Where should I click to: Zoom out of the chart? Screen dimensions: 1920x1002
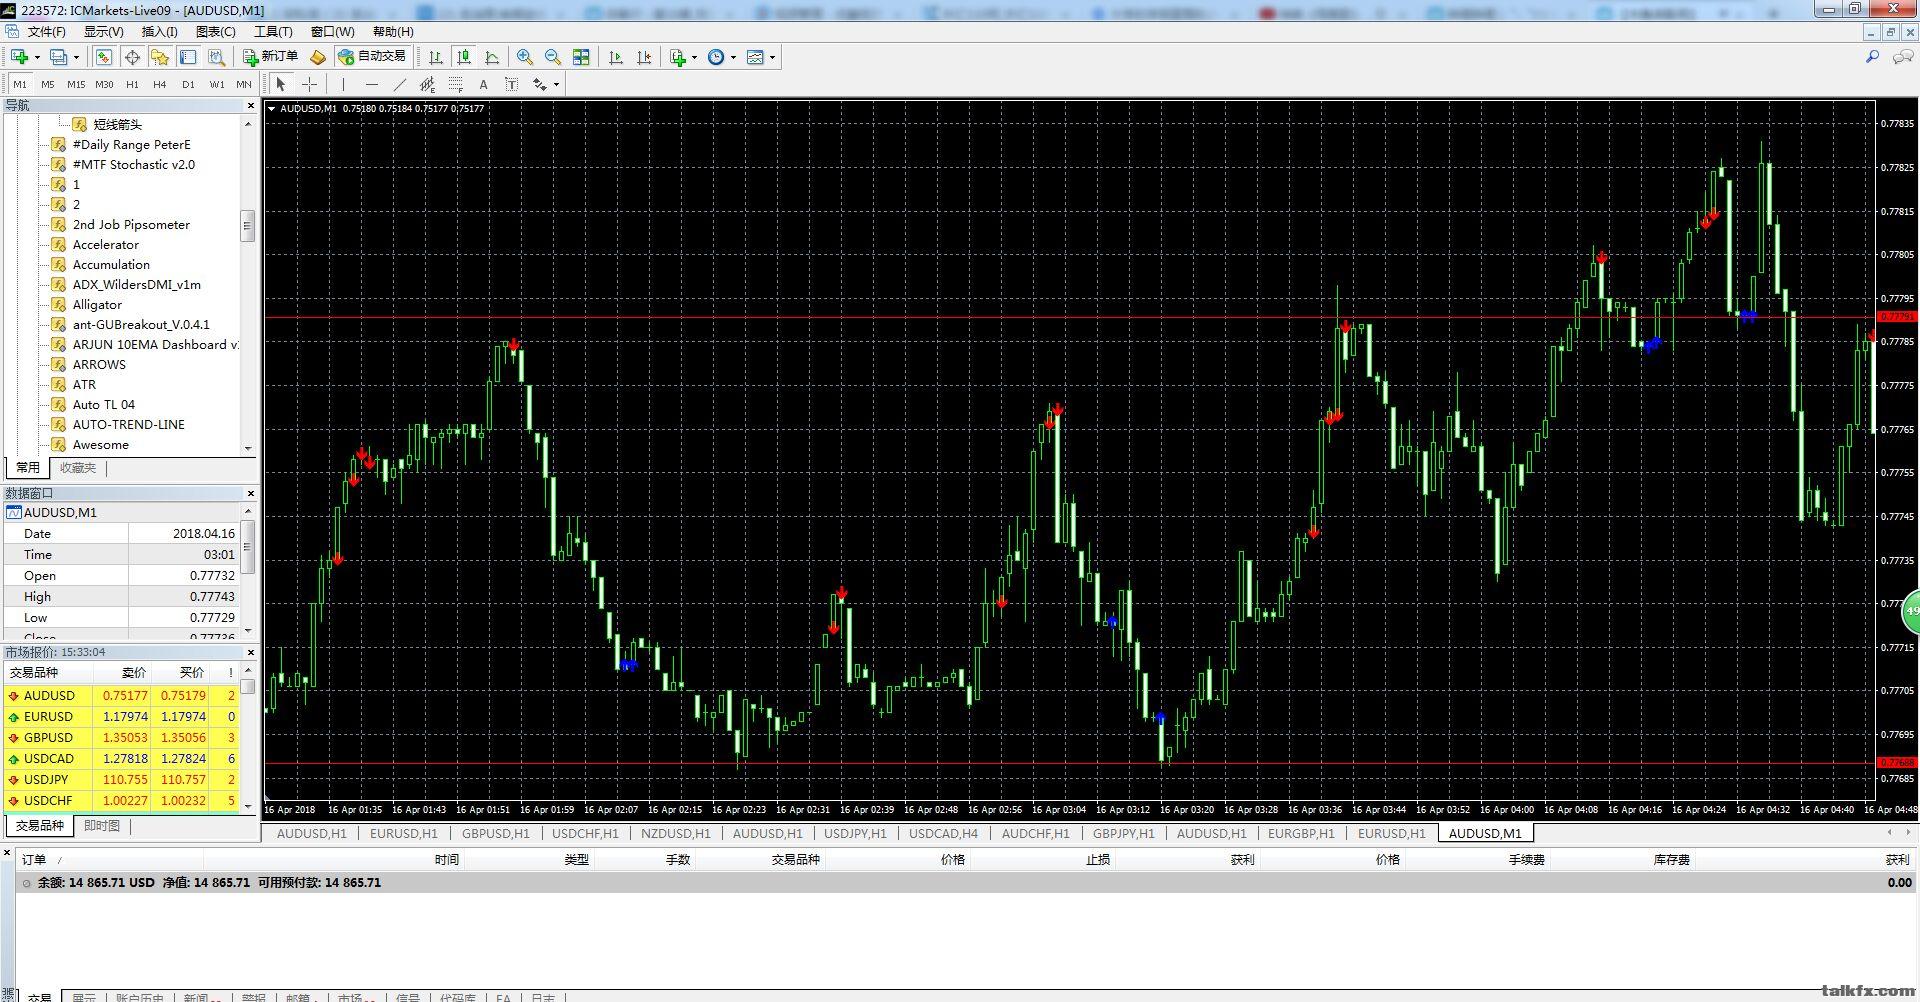(553, 57)
